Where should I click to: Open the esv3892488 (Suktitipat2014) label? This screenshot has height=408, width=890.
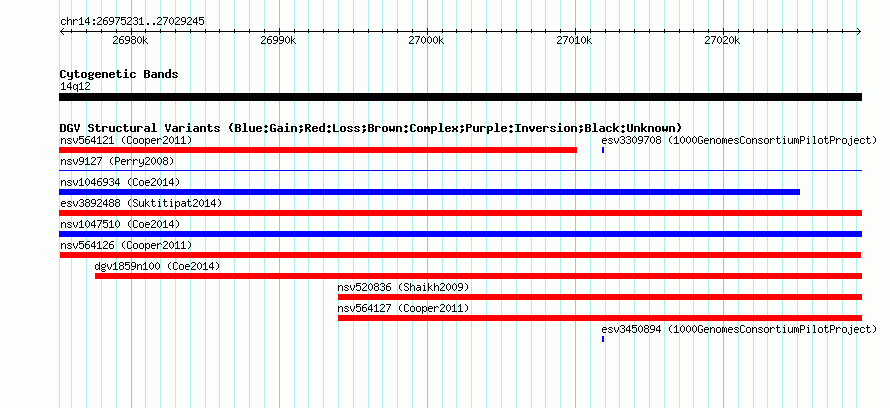(141, 203)
